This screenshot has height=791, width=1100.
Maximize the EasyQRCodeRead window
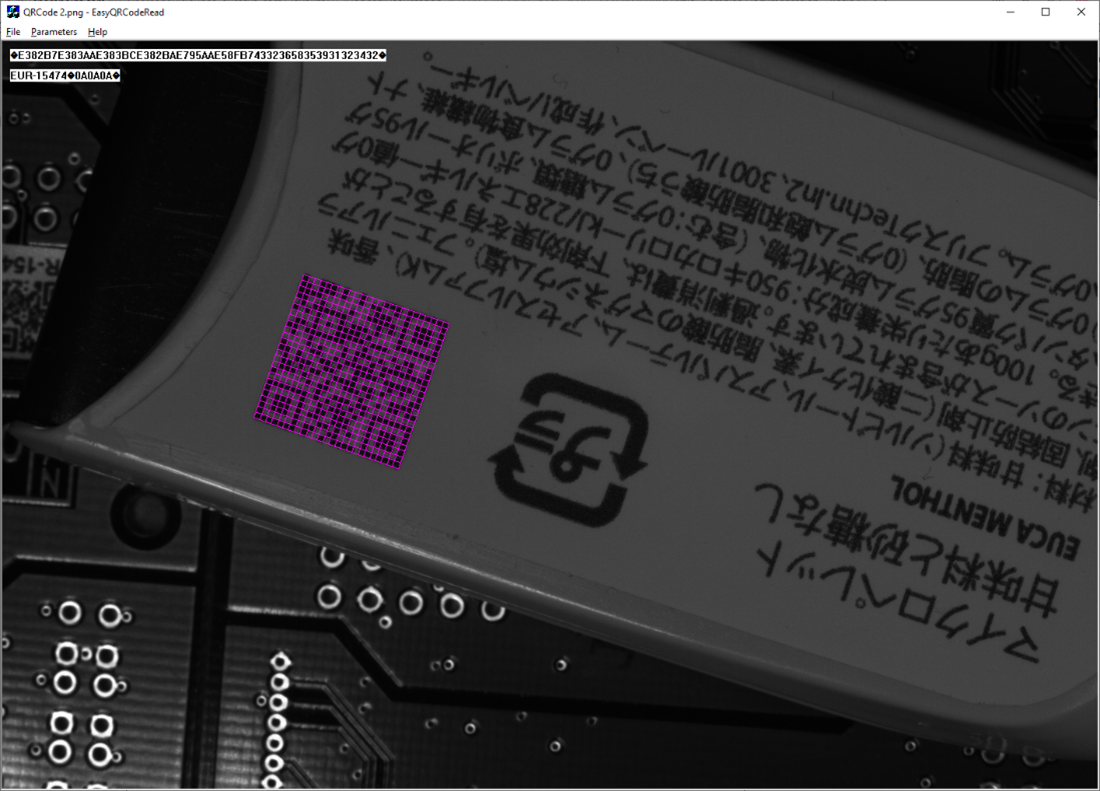[1045, 12]
